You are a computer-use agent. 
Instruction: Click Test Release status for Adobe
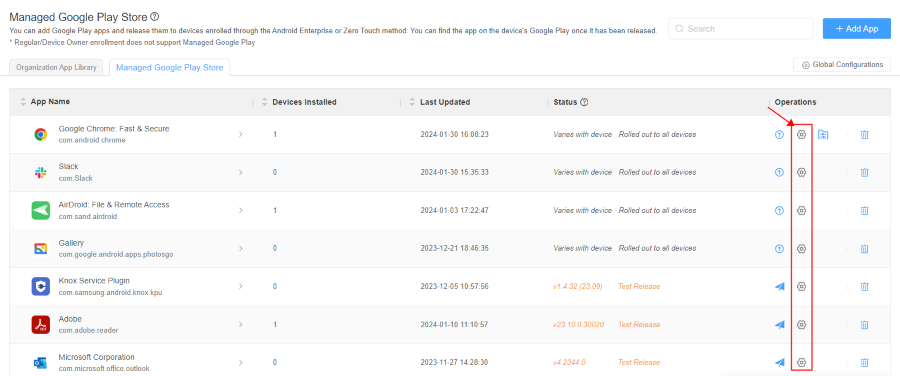coord(639,324)
